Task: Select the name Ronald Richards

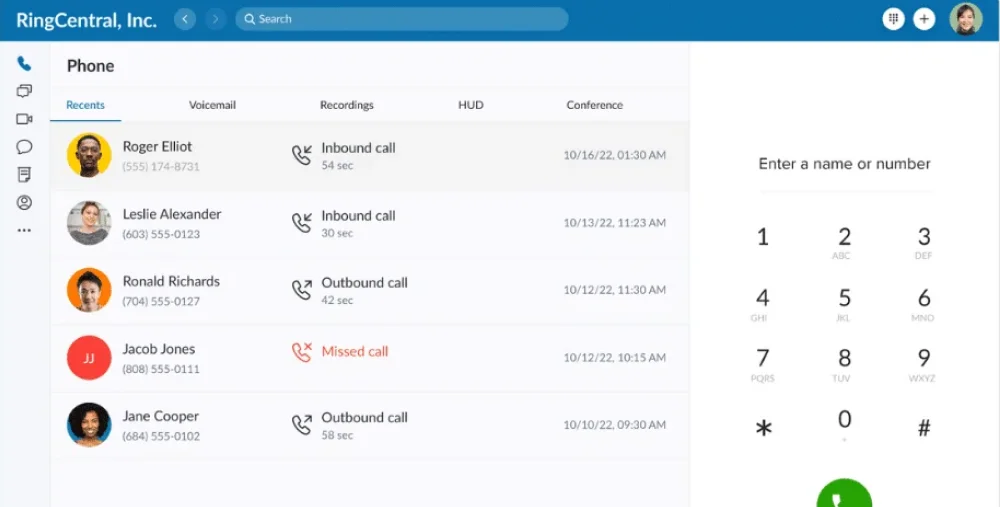Action: [x=171, y=281]
